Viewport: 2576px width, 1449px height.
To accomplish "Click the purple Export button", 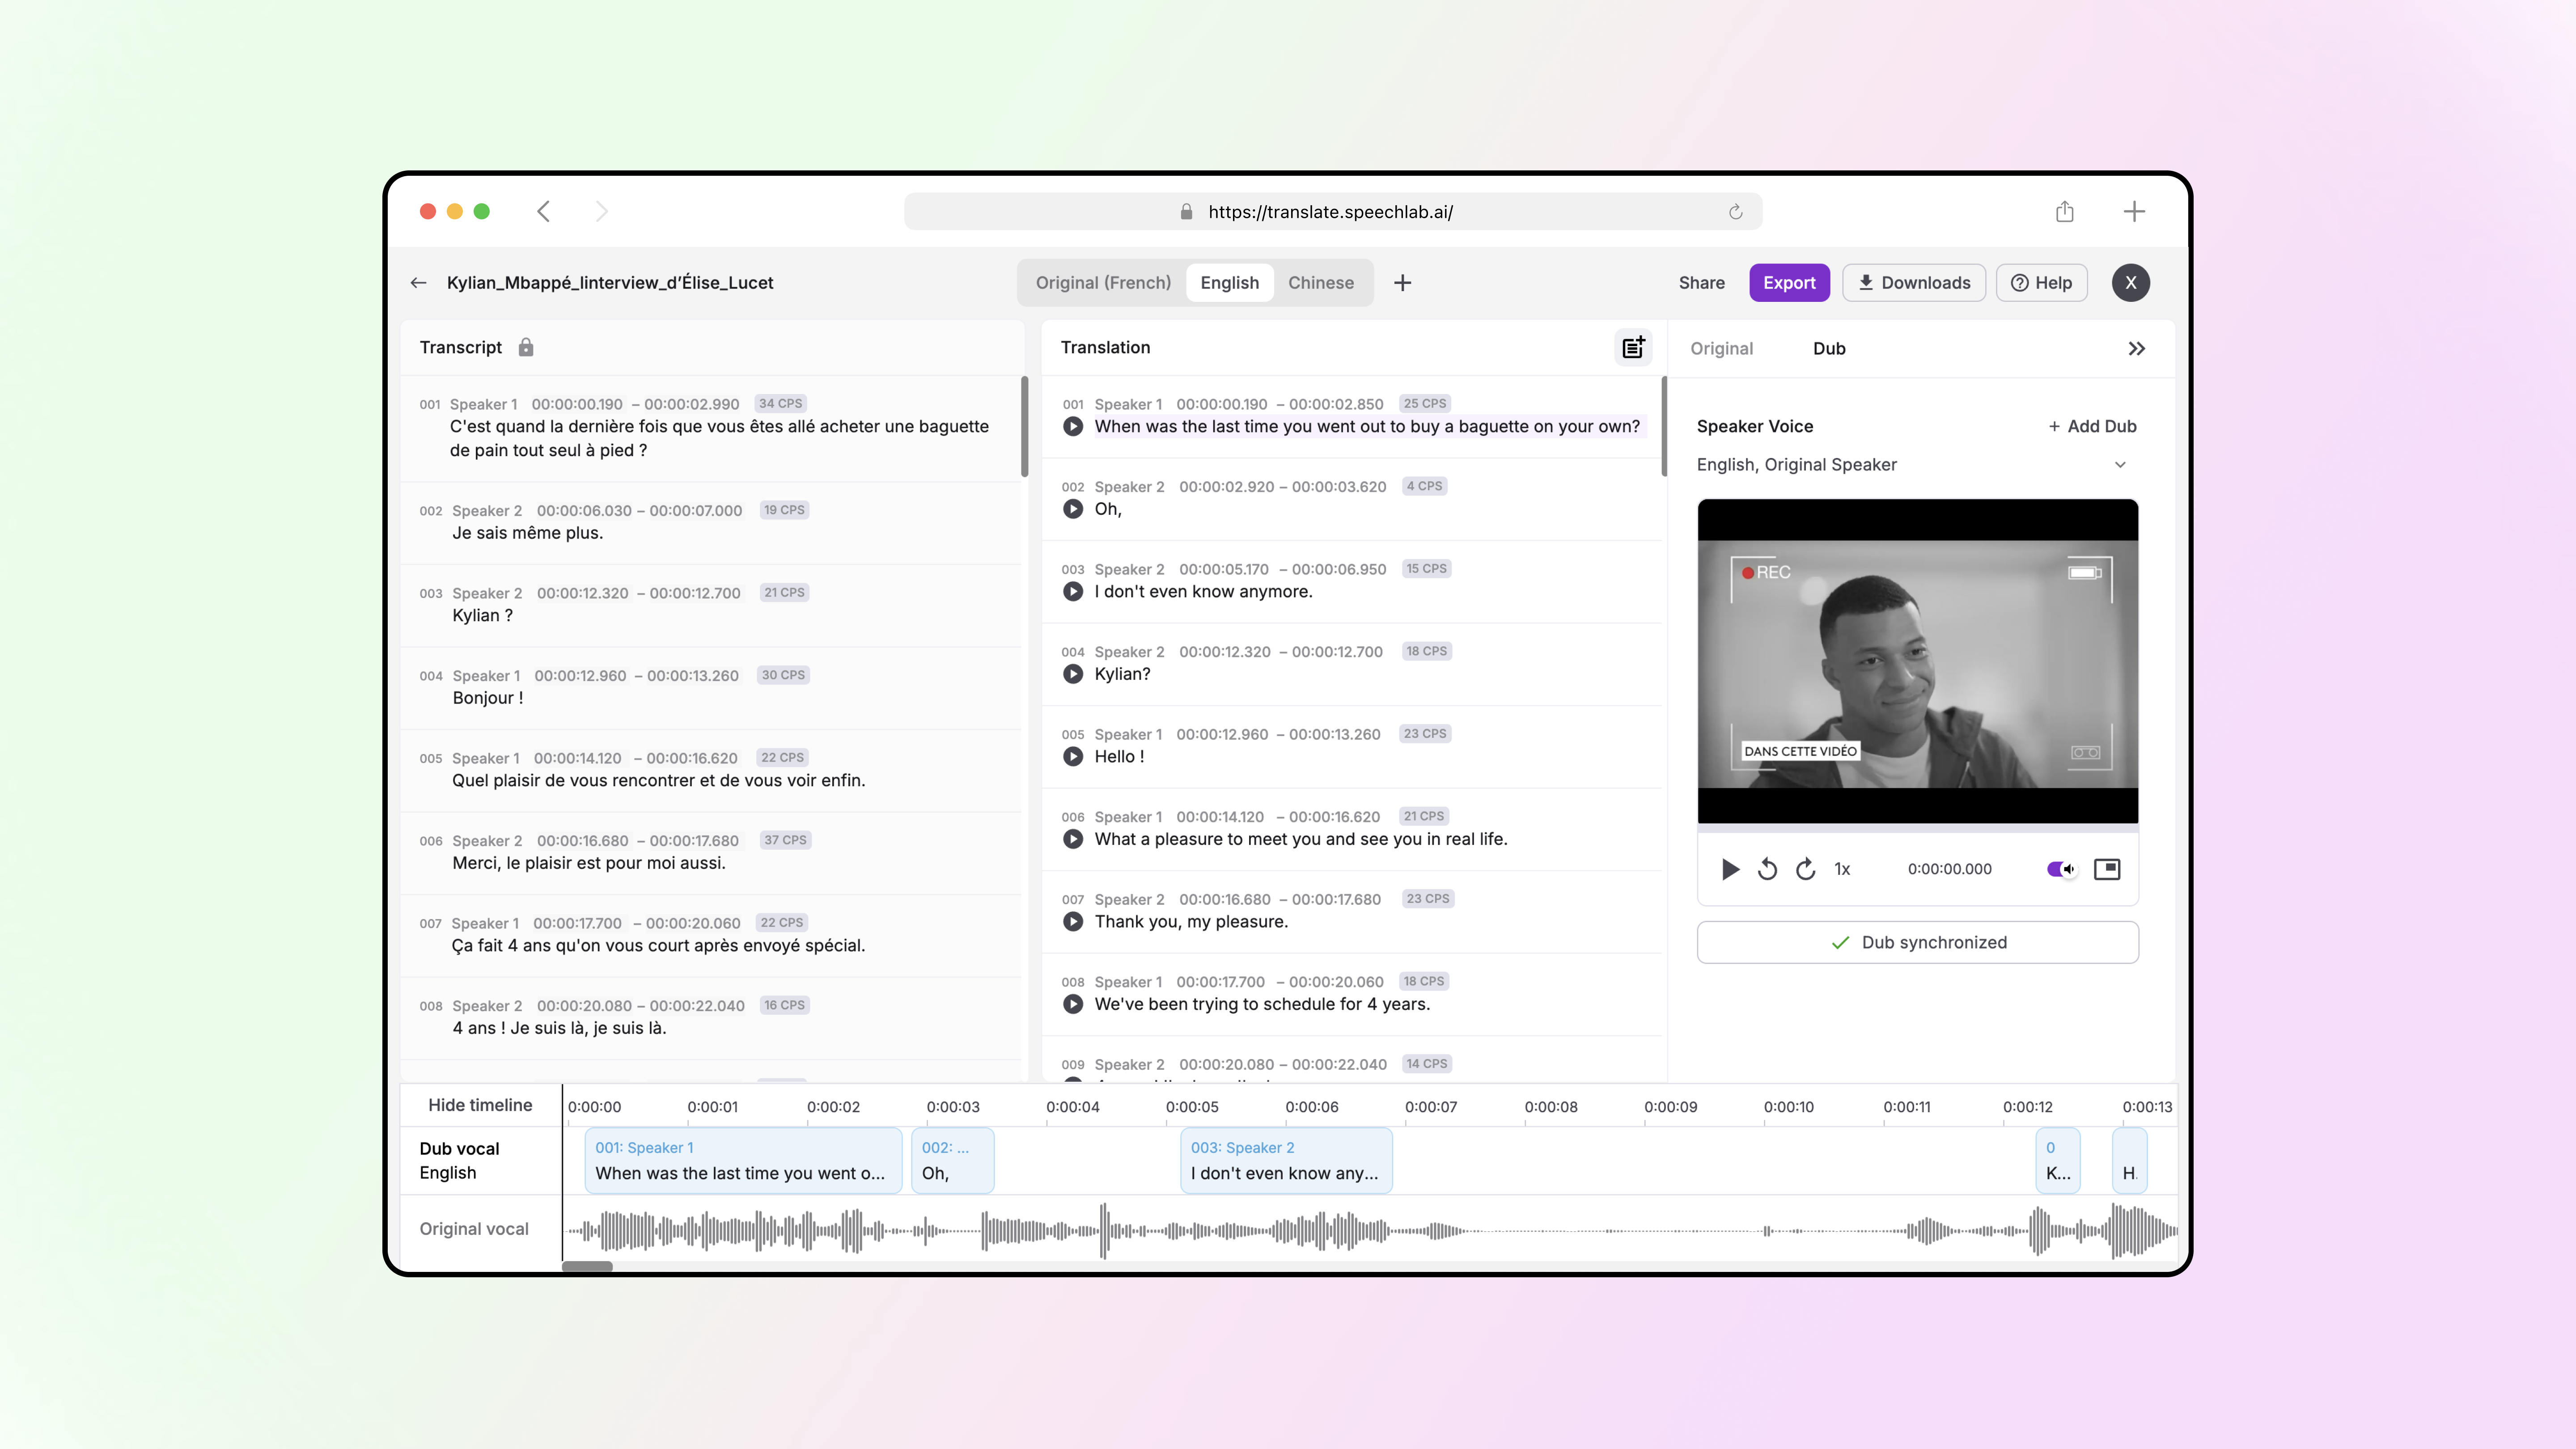I will tap(1788, 283).
